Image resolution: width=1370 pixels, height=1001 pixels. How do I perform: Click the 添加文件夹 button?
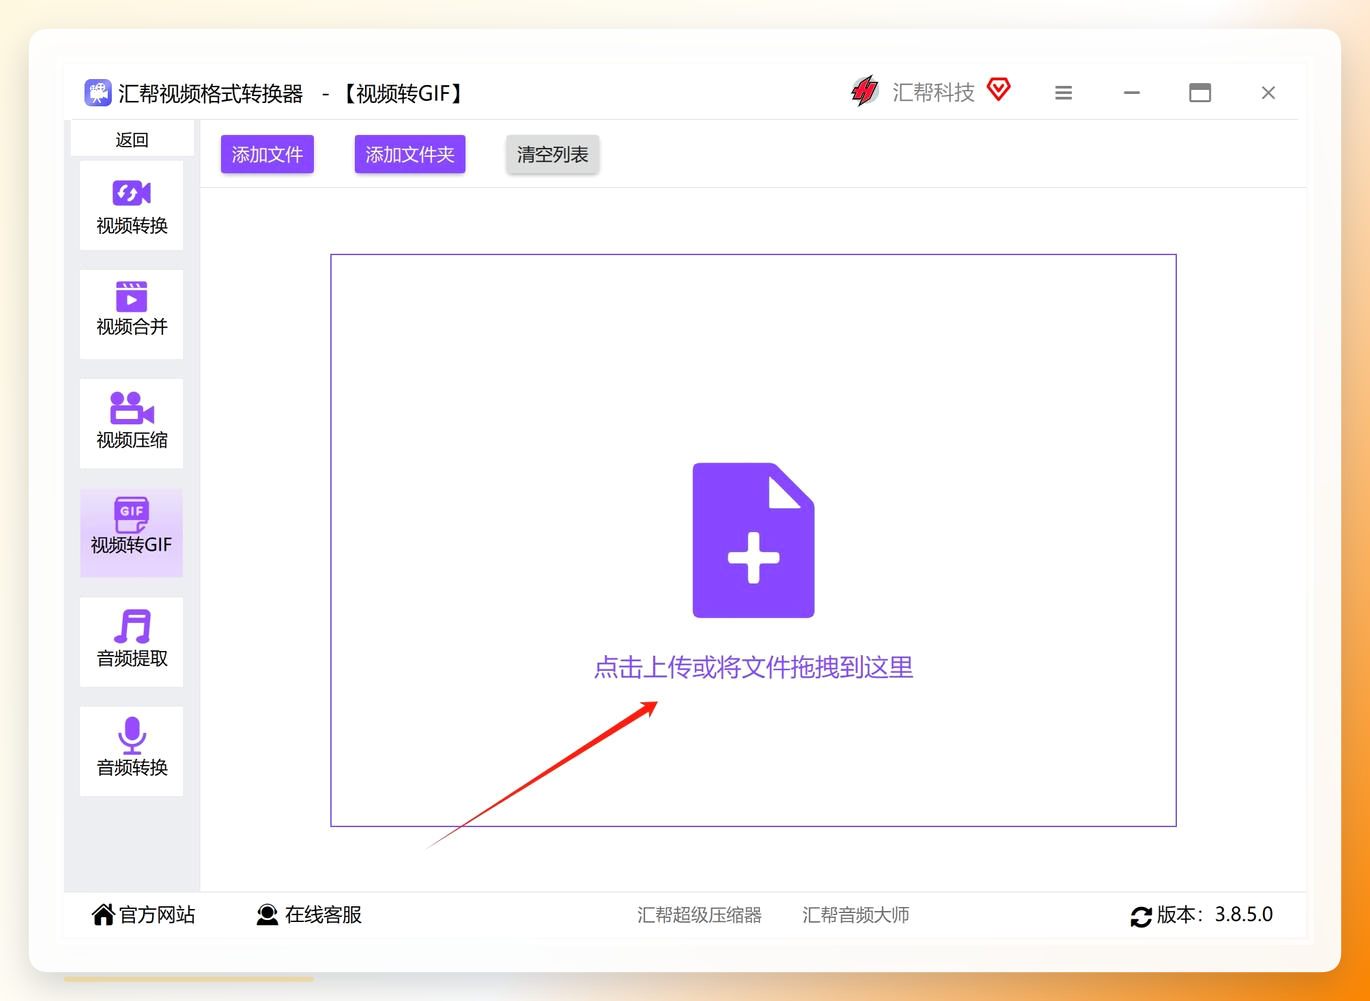[x=410, y=154]
